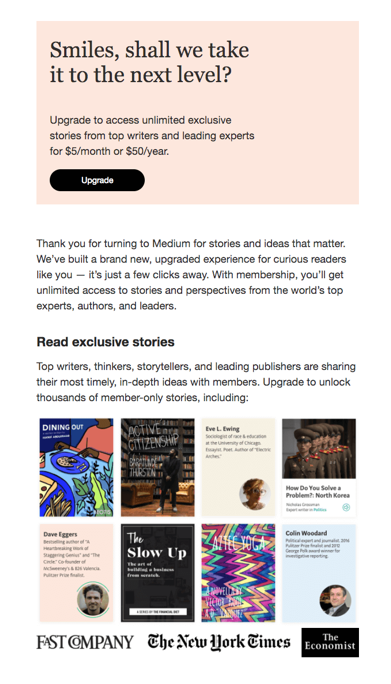Open the Aztec Yoga novella cover

238,573
